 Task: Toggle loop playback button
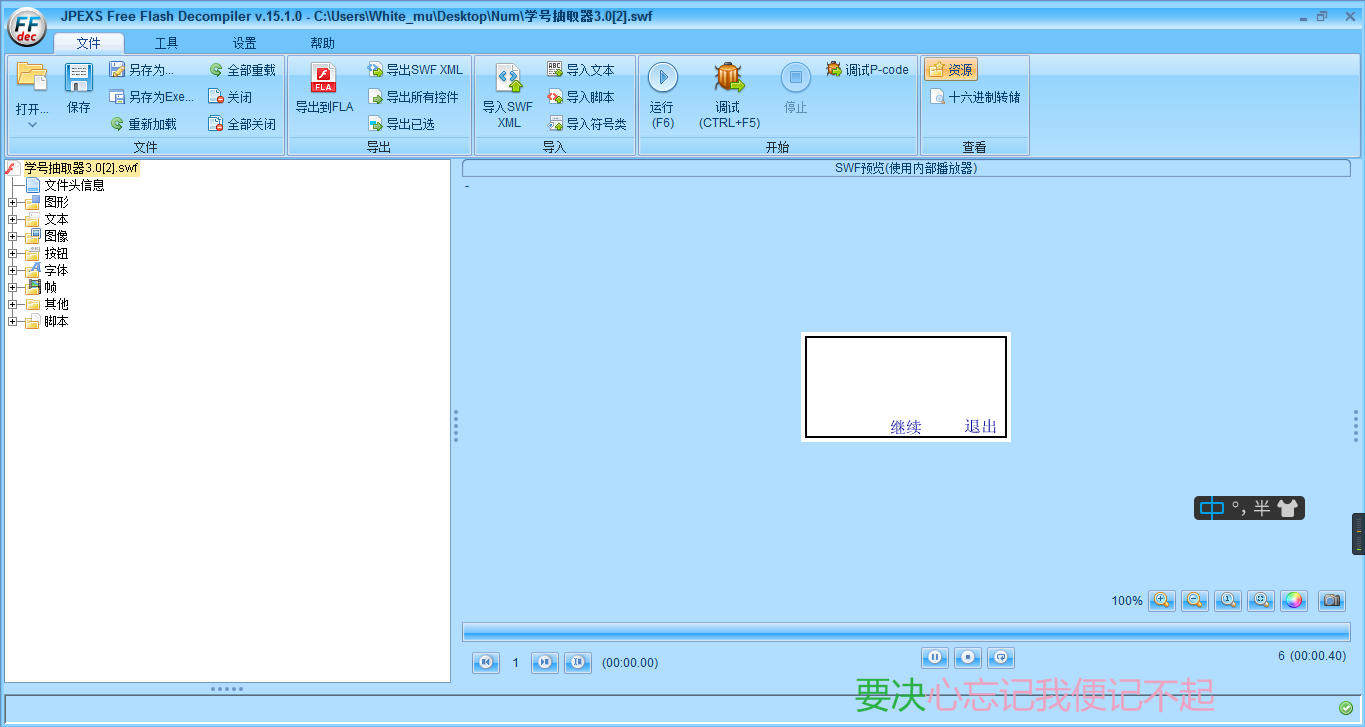click(x=1001, y=657)
